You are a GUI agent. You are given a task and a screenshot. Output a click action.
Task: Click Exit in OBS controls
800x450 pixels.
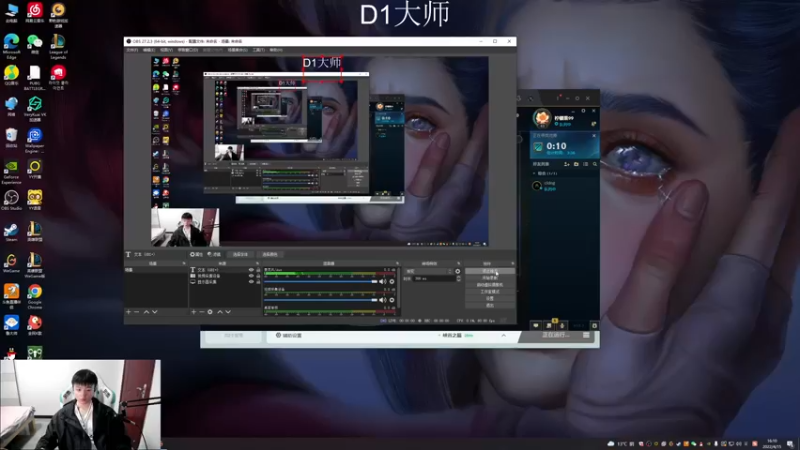coord(490,305)
